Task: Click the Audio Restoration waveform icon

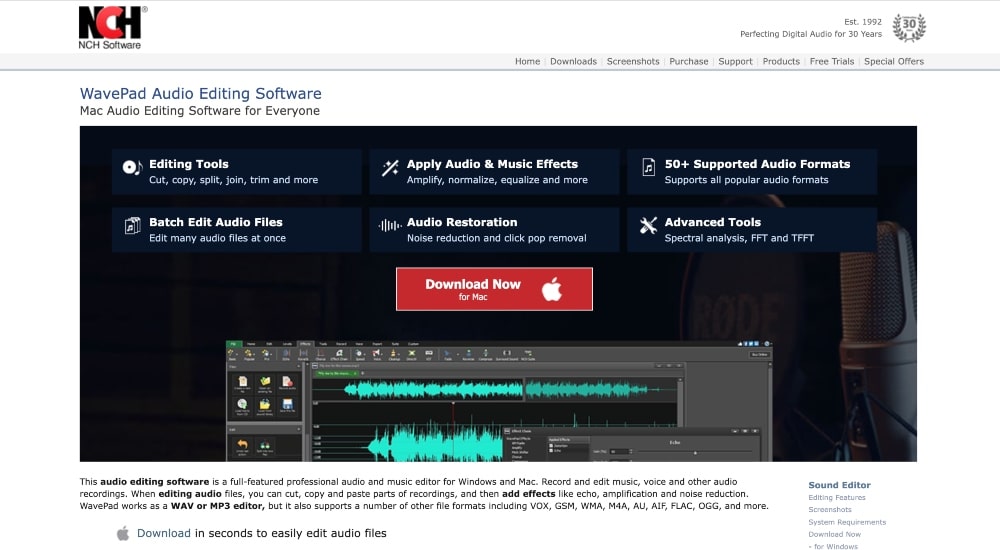Action: pyautogui.click(x=390, y=225)
